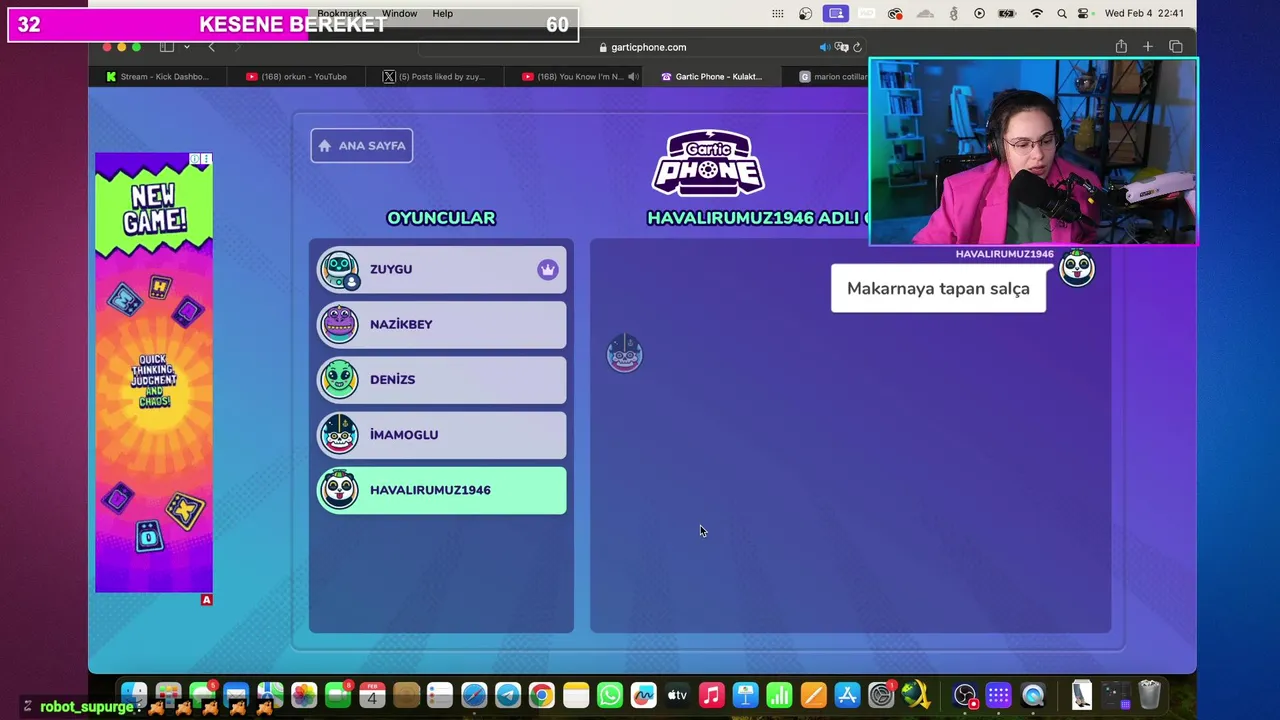This screenshot has height=720, width=1280.
Task: Open Control Center in the menu bar
Action: click(1084, 14)
